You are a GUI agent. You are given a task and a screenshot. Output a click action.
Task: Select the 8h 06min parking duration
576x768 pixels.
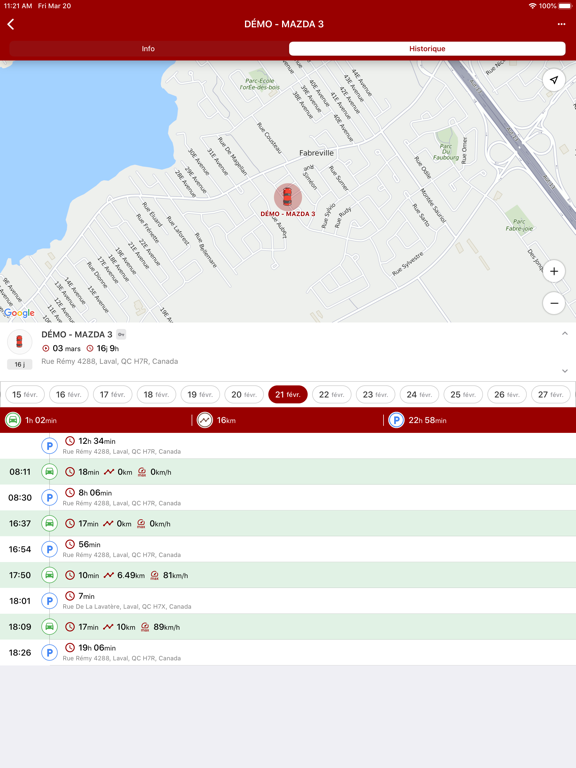pyautogui.click(x=95, y=493)
